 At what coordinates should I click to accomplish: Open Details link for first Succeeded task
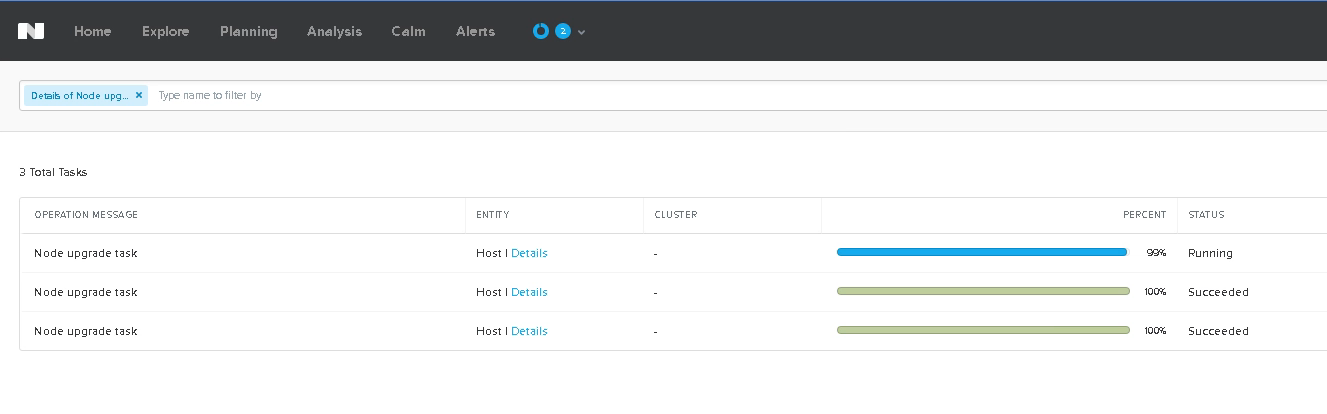click(529, 292)
